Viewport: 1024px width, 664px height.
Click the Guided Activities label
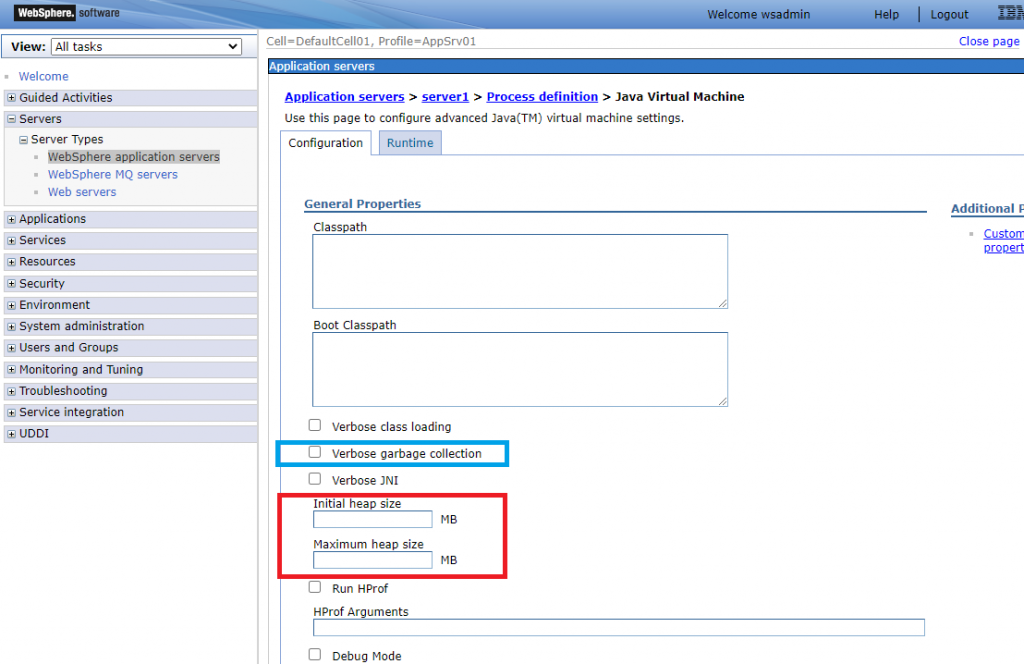point(65,98)
